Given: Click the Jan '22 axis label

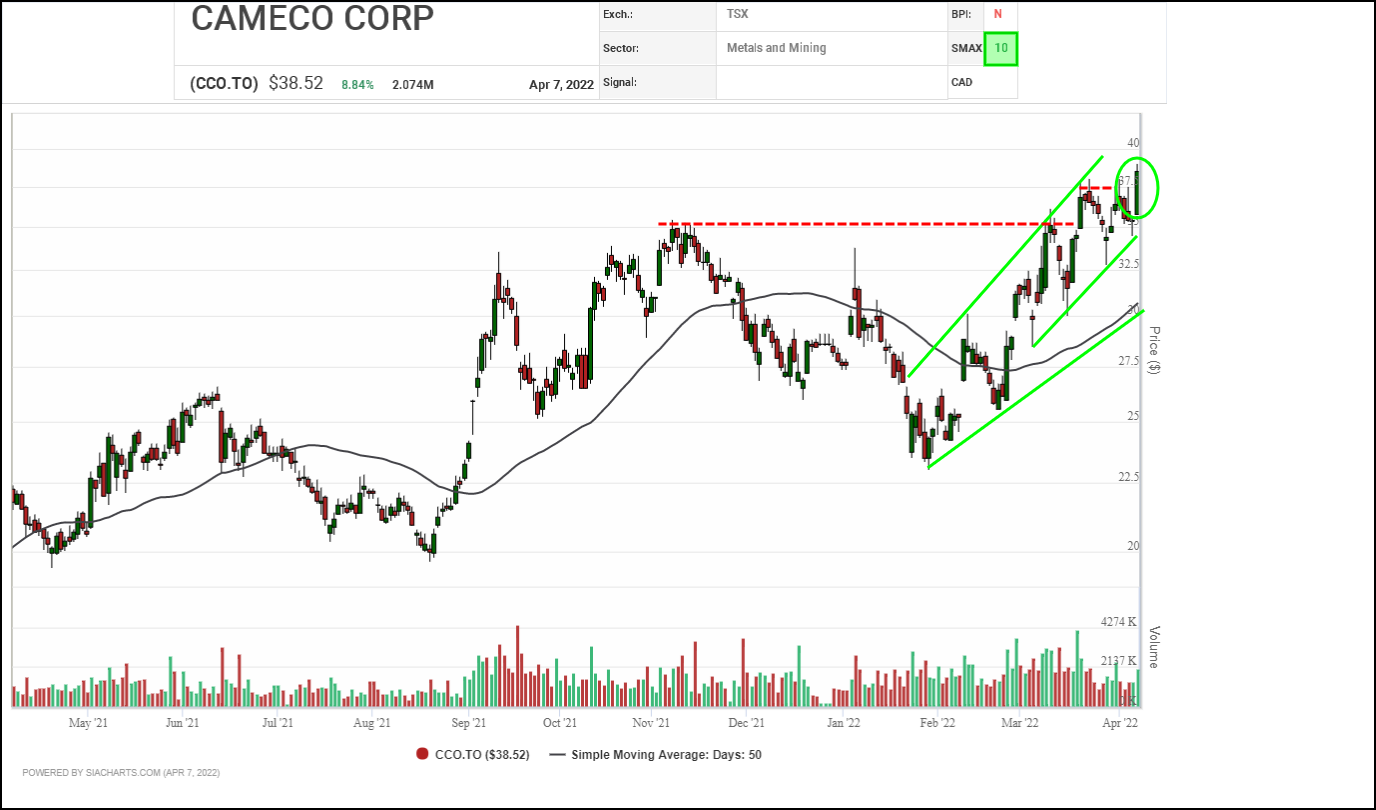Looking at the screenshot, I should (844, 722).
